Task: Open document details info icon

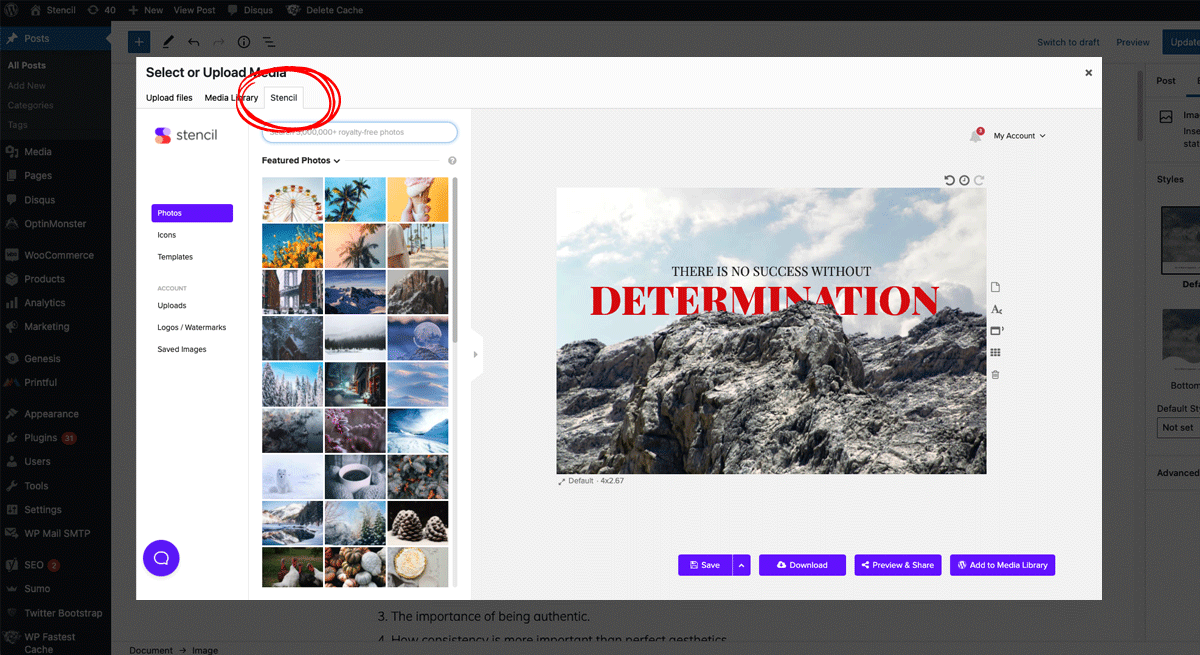Action: 243,42
